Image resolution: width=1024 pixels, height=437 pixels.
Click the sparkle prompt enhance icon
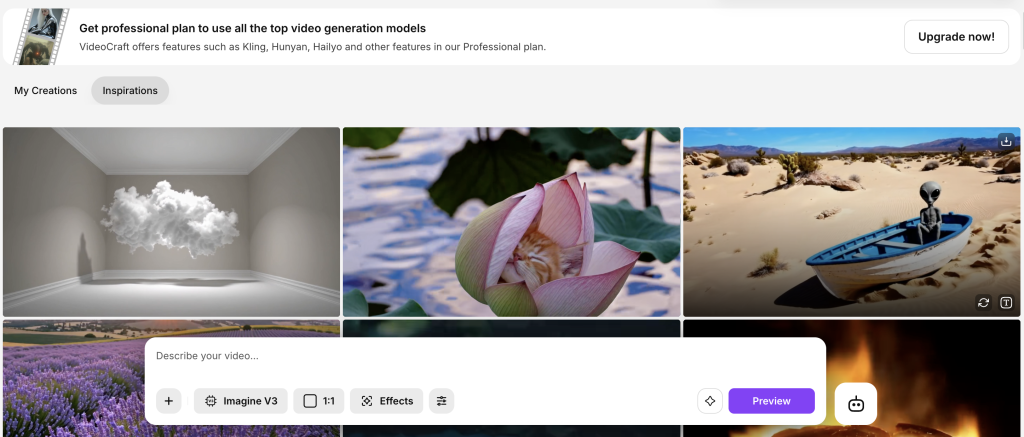[710, 401]
